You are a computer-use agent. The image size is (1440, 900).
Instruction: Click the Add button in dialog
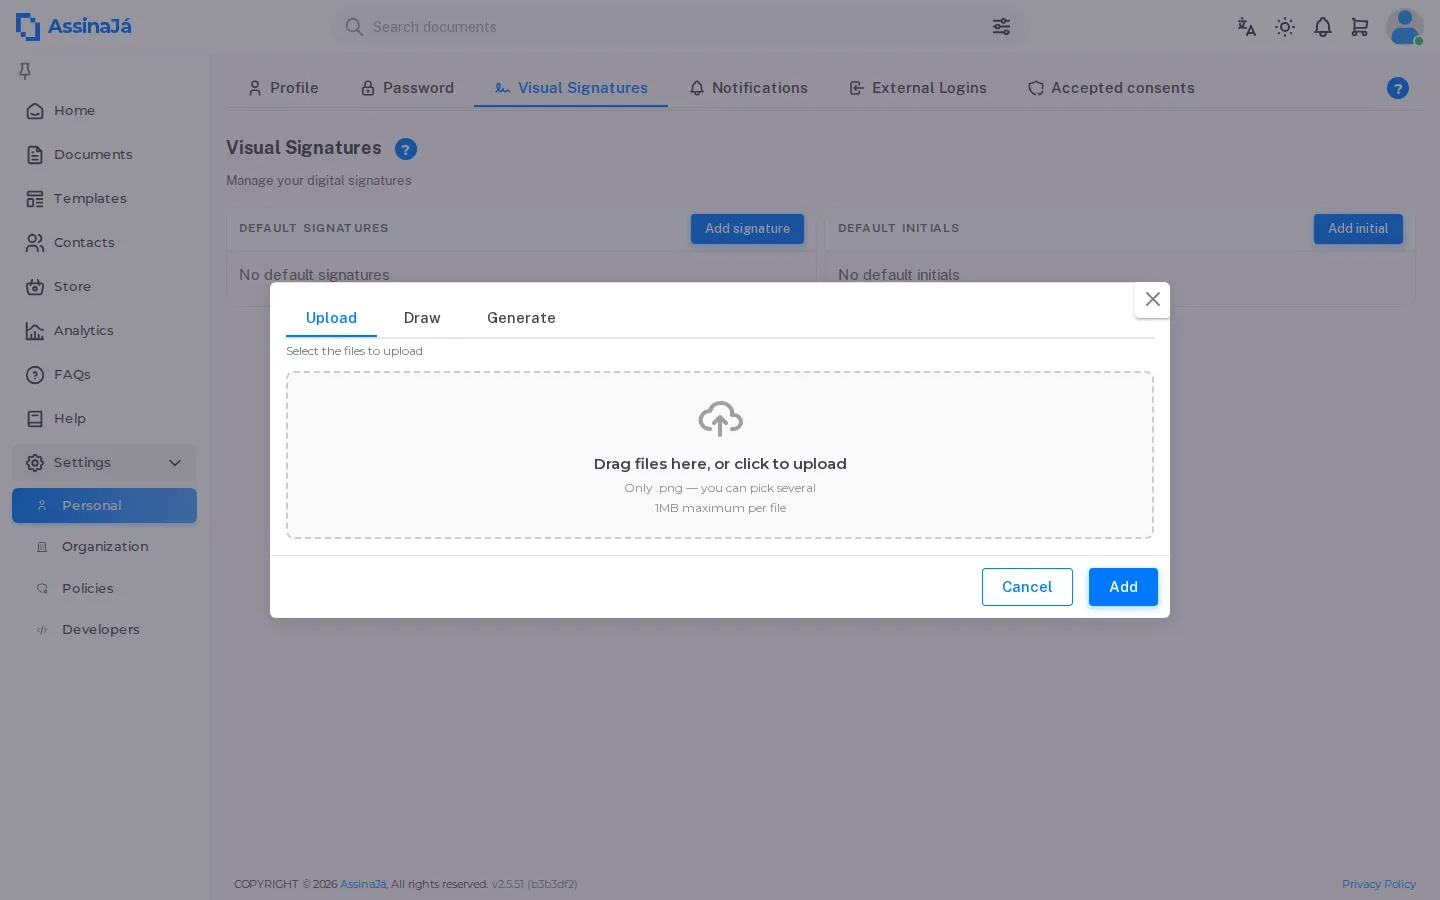(x=1123, y=587)
